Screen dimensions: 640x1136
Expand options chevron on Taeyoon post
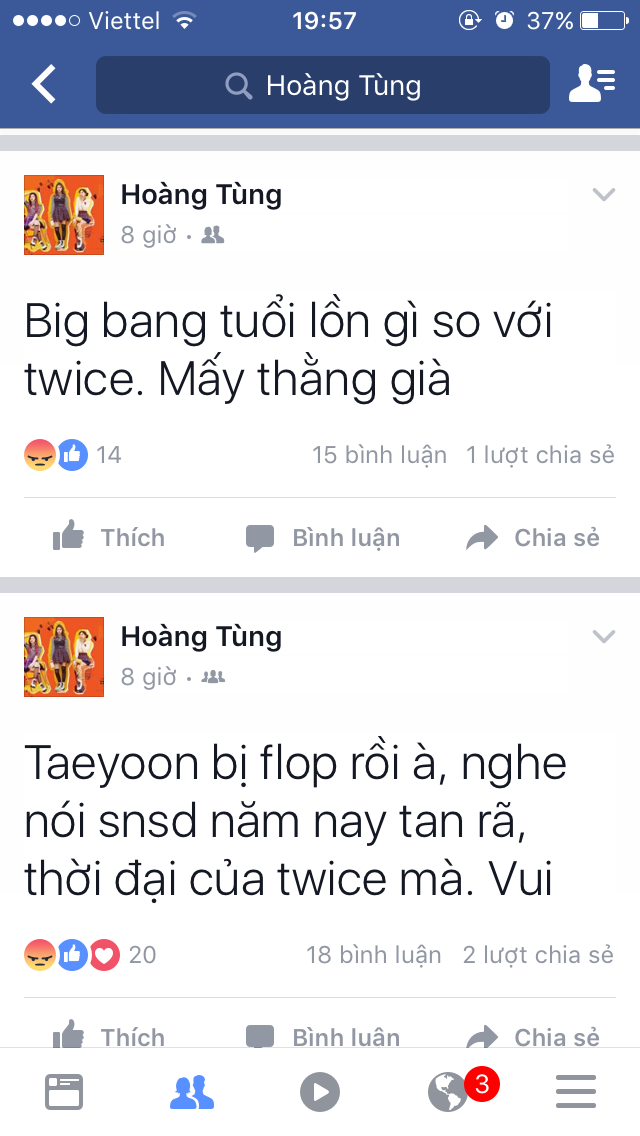pyautogui.click(x=603, y=636)
